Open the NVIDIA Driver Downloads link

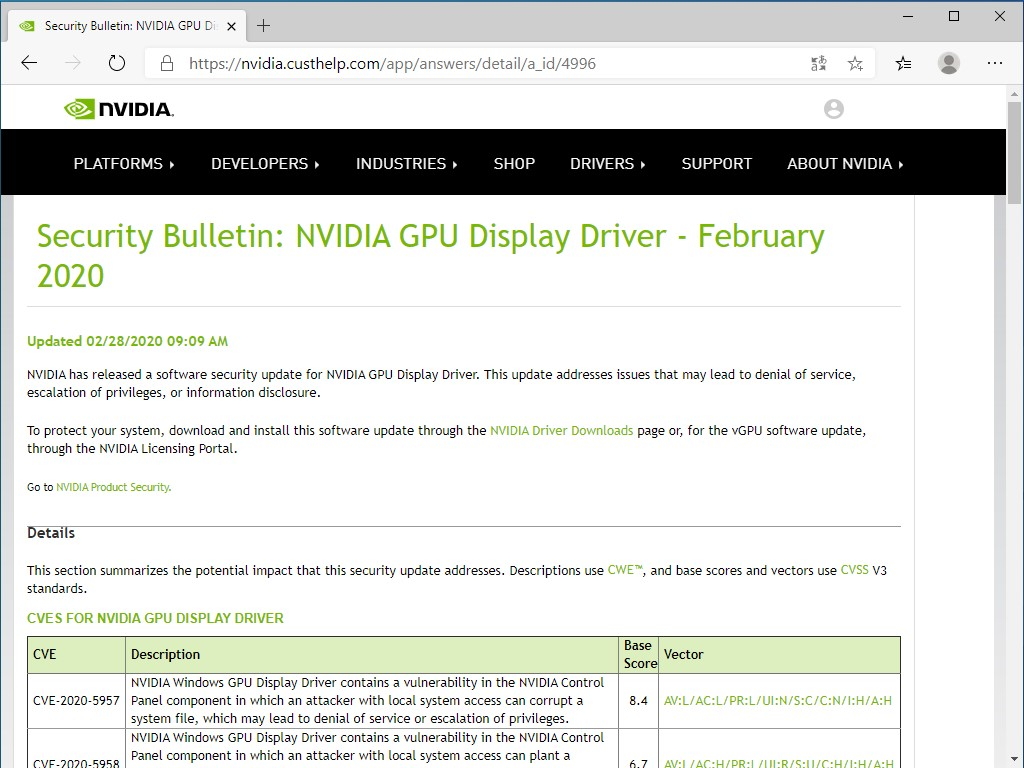pyautogui.click(x=562, y=430)
